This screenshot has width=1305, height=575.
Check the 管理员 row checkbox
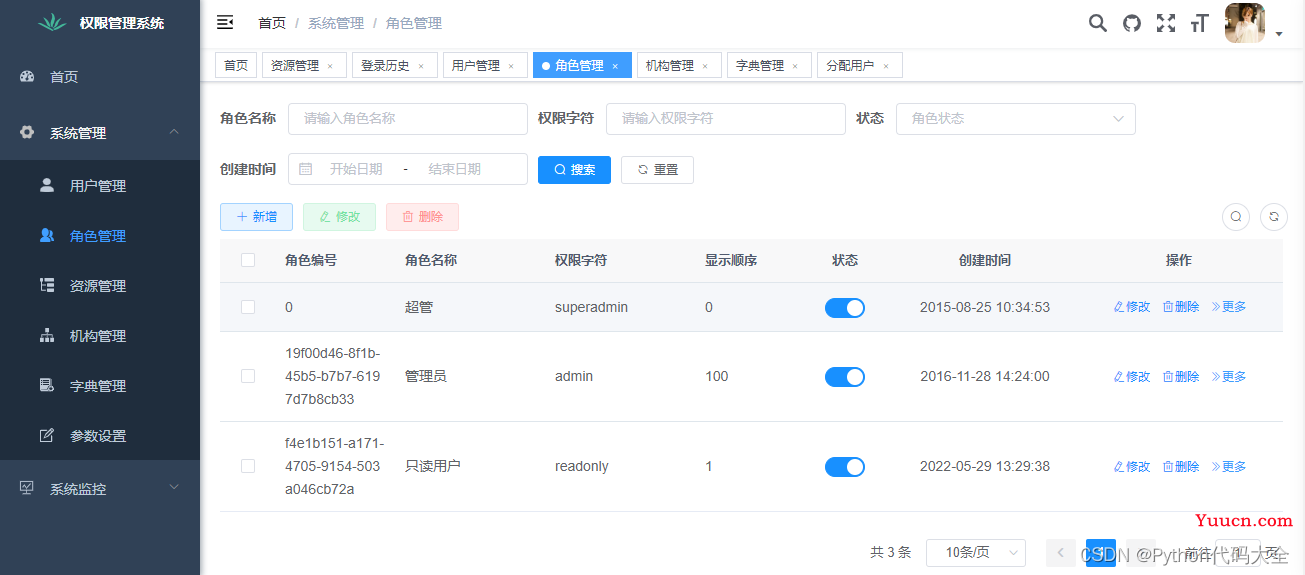coord(248,376)
